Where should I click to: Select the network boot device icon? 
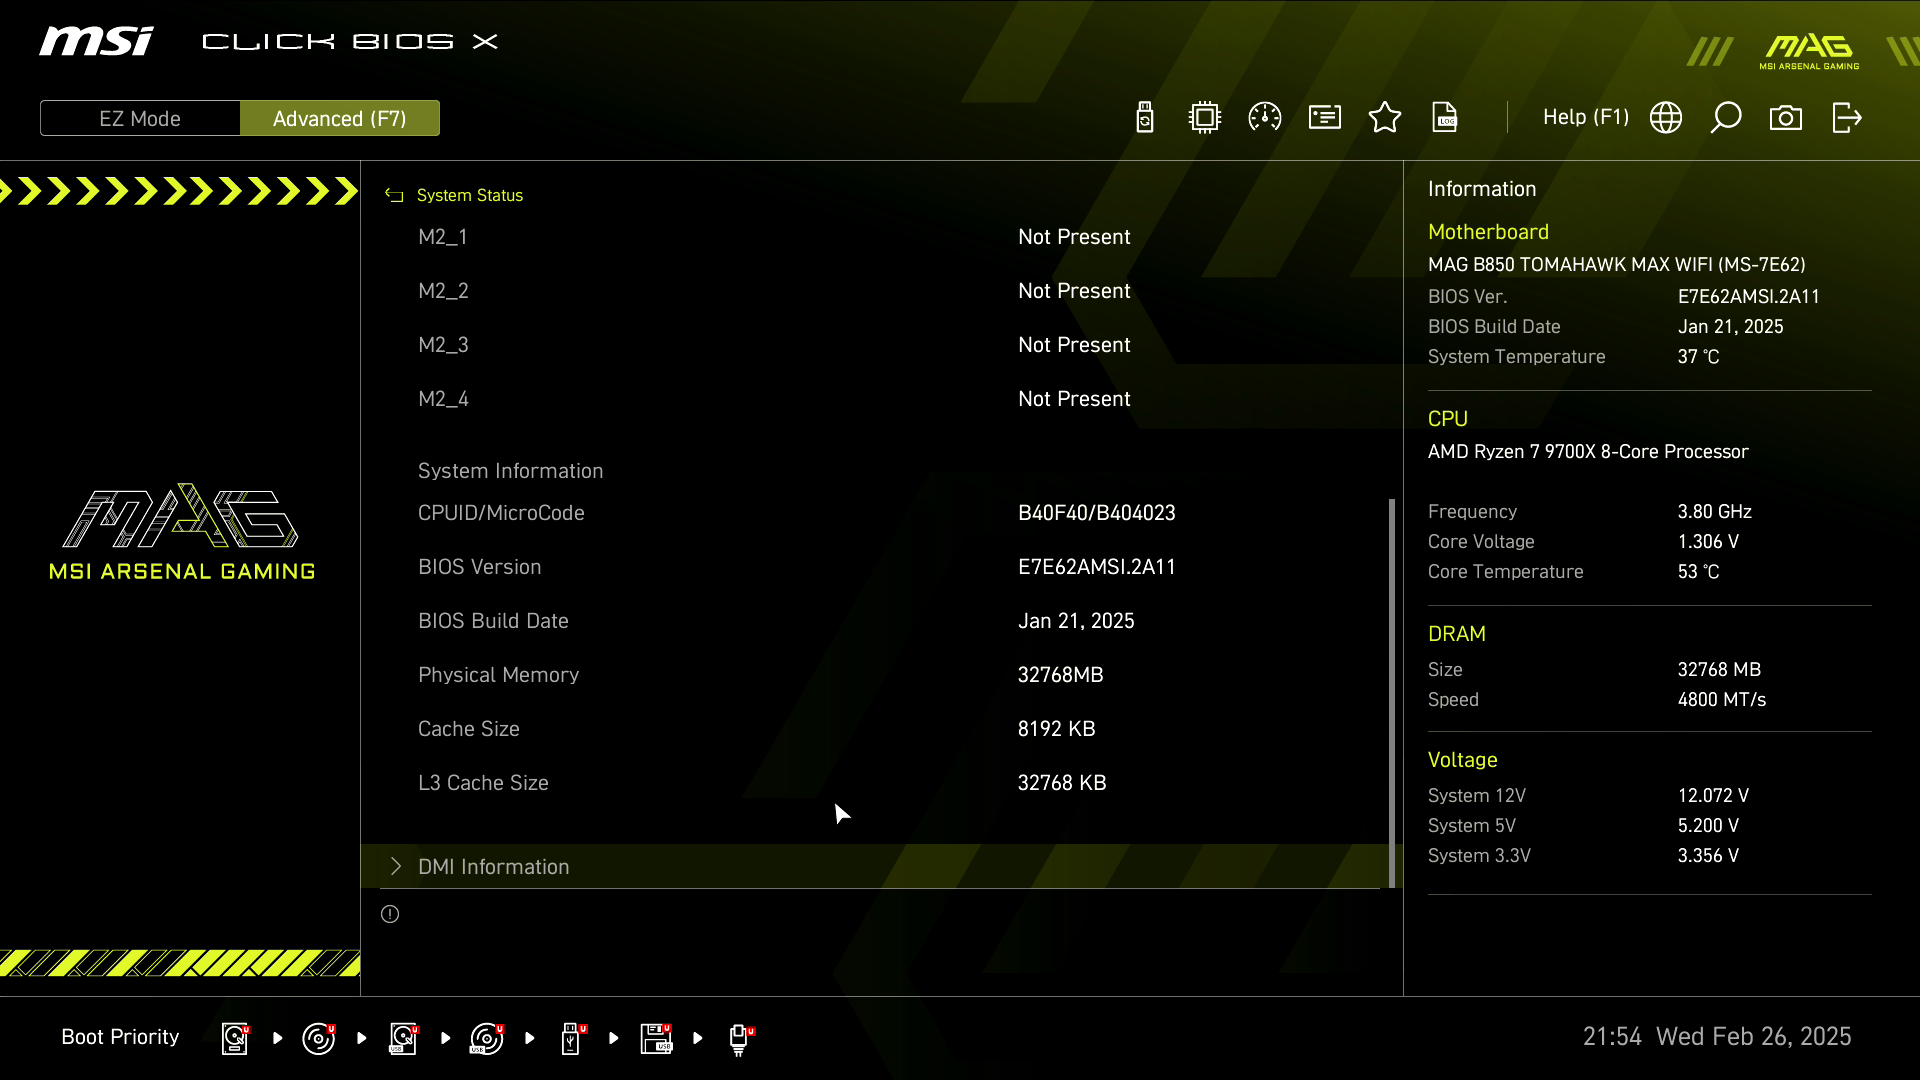click(740, 1038)
